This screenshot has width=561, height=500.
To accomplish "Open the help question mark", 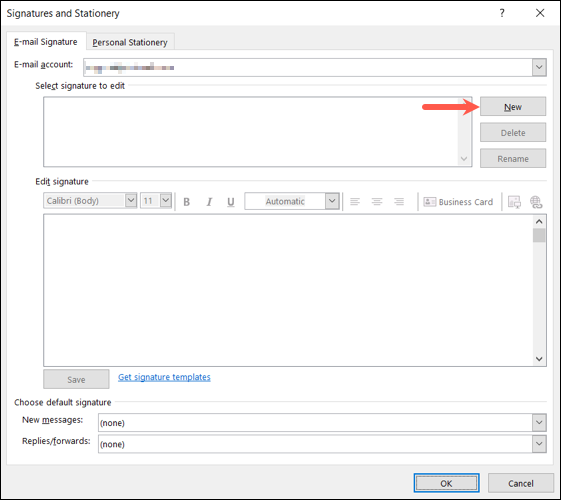I will [502, 13].
